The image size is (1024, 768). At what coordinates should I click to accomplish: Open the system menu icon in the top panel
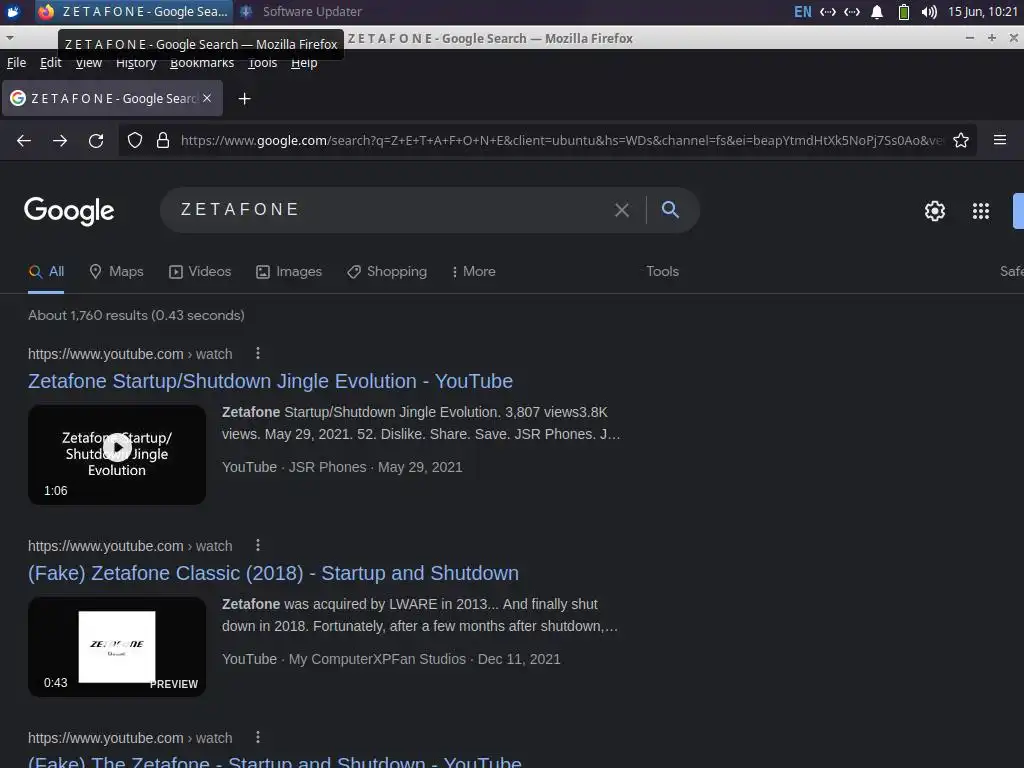click(14, 12)
